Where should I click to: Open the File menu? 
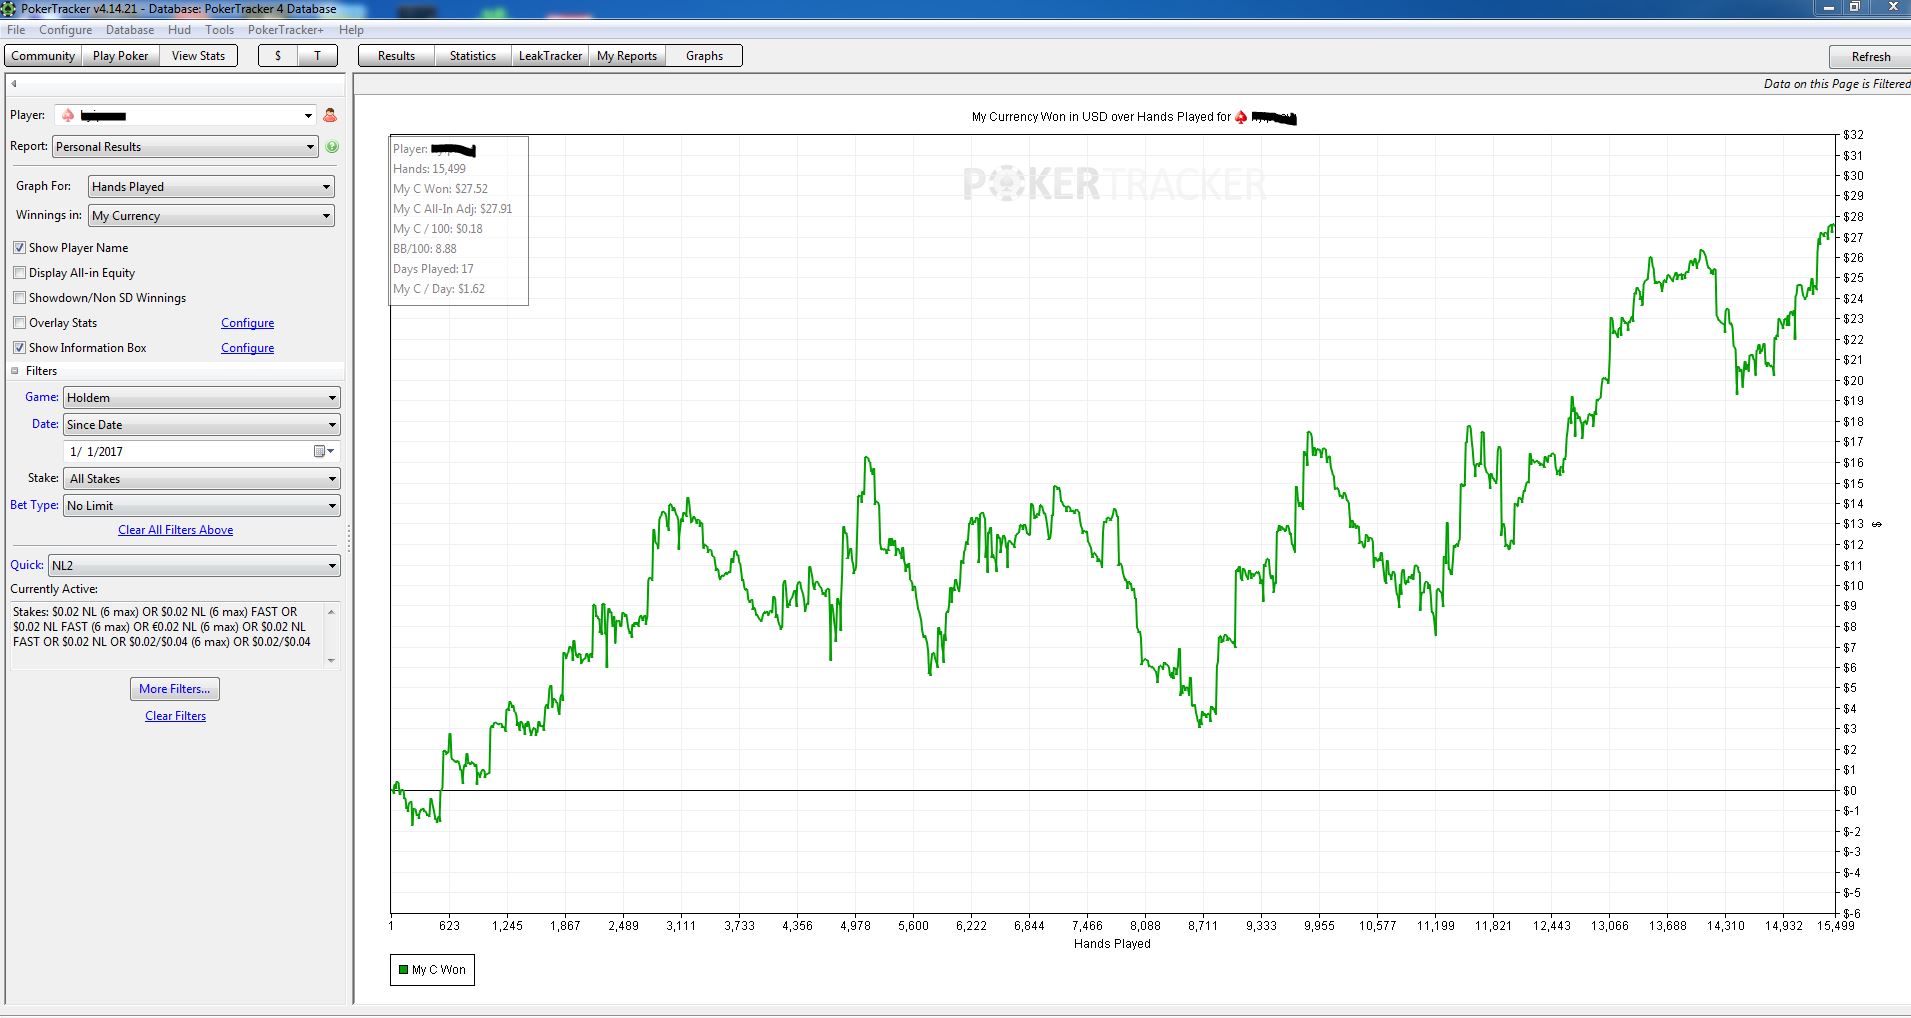(x=16, y=30)
